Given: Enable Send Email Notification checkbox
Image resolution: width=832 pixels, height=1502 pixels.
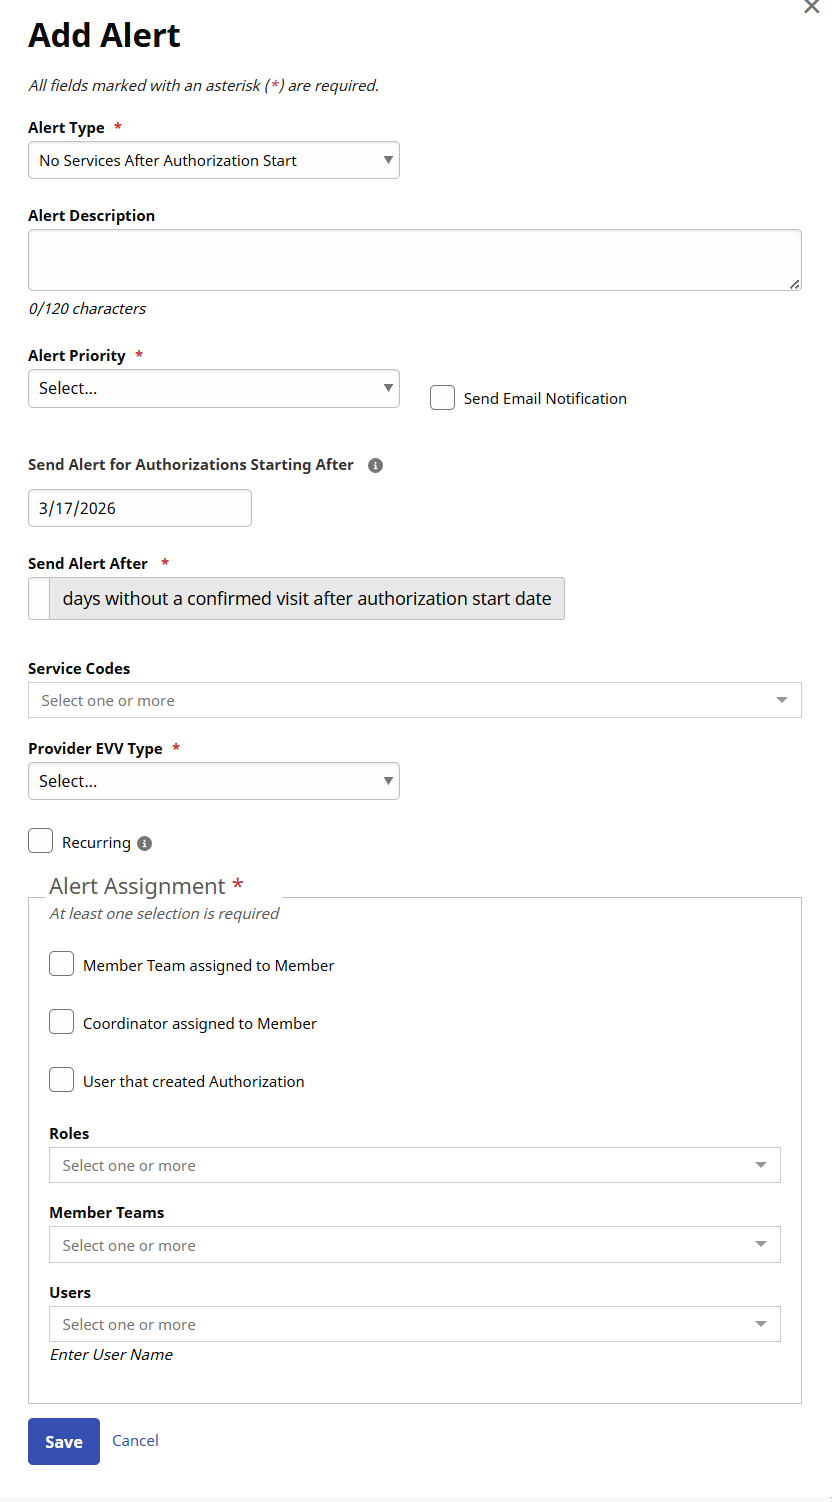Looking at the screenshot, I should pyautogui.click(x=442, y=398).
